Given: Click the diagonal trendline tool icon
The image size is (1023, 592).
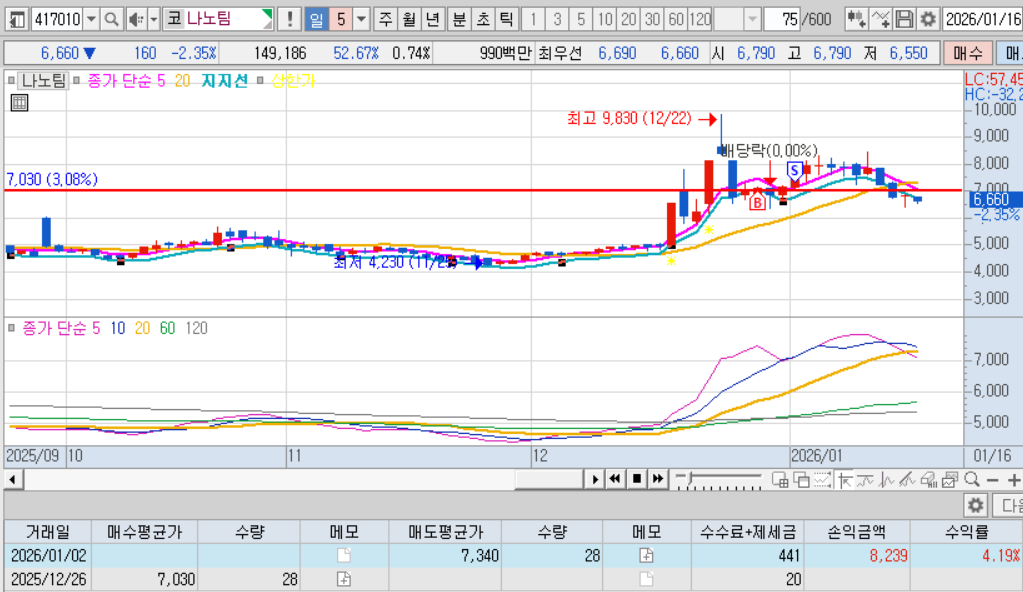Looking at the screenshot, I should point(907,480).
